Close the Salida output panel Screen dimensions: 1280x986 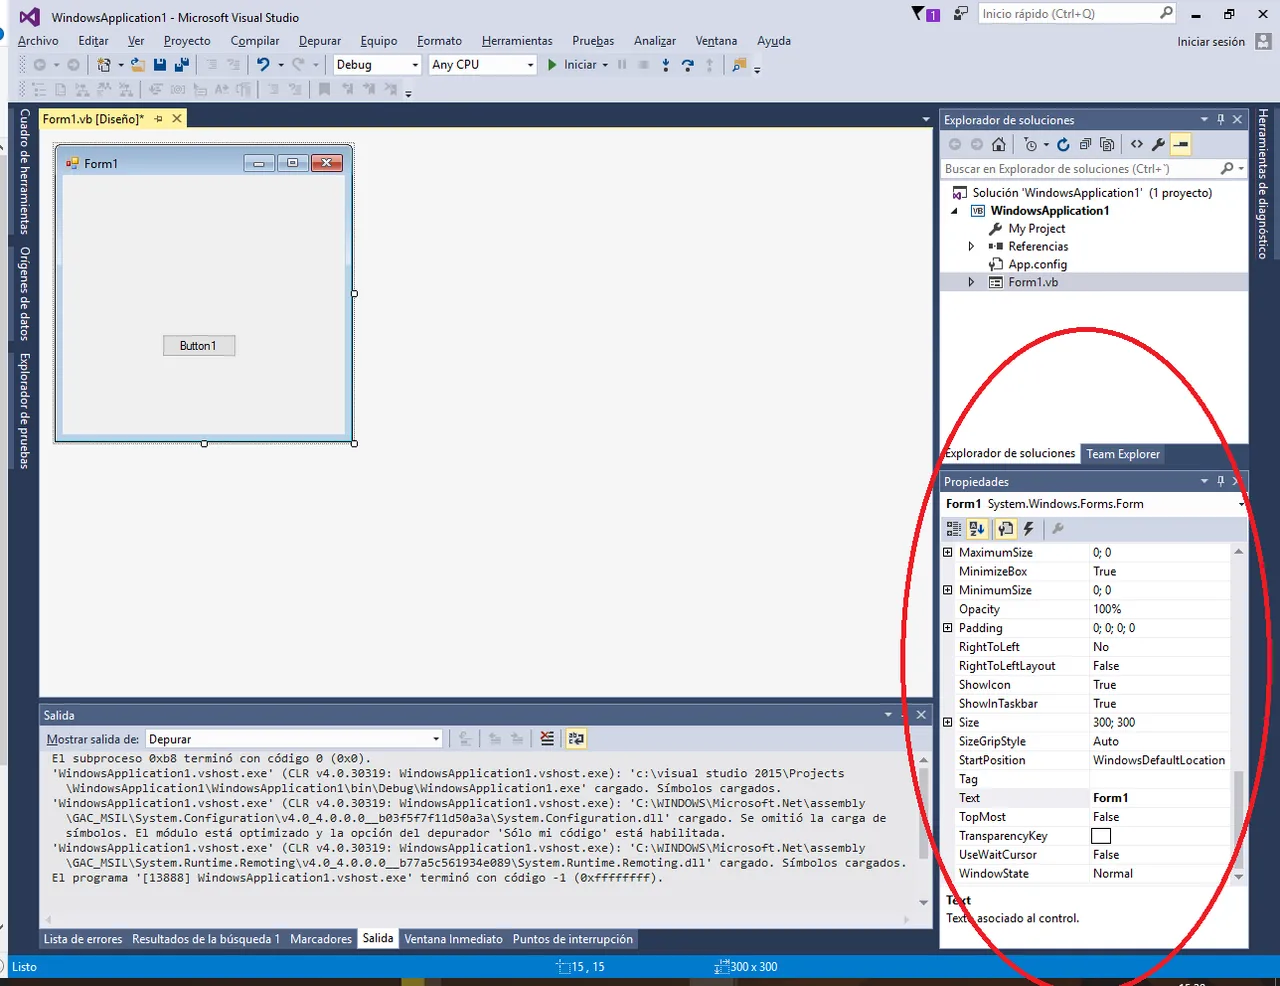(x=921, y=714)
